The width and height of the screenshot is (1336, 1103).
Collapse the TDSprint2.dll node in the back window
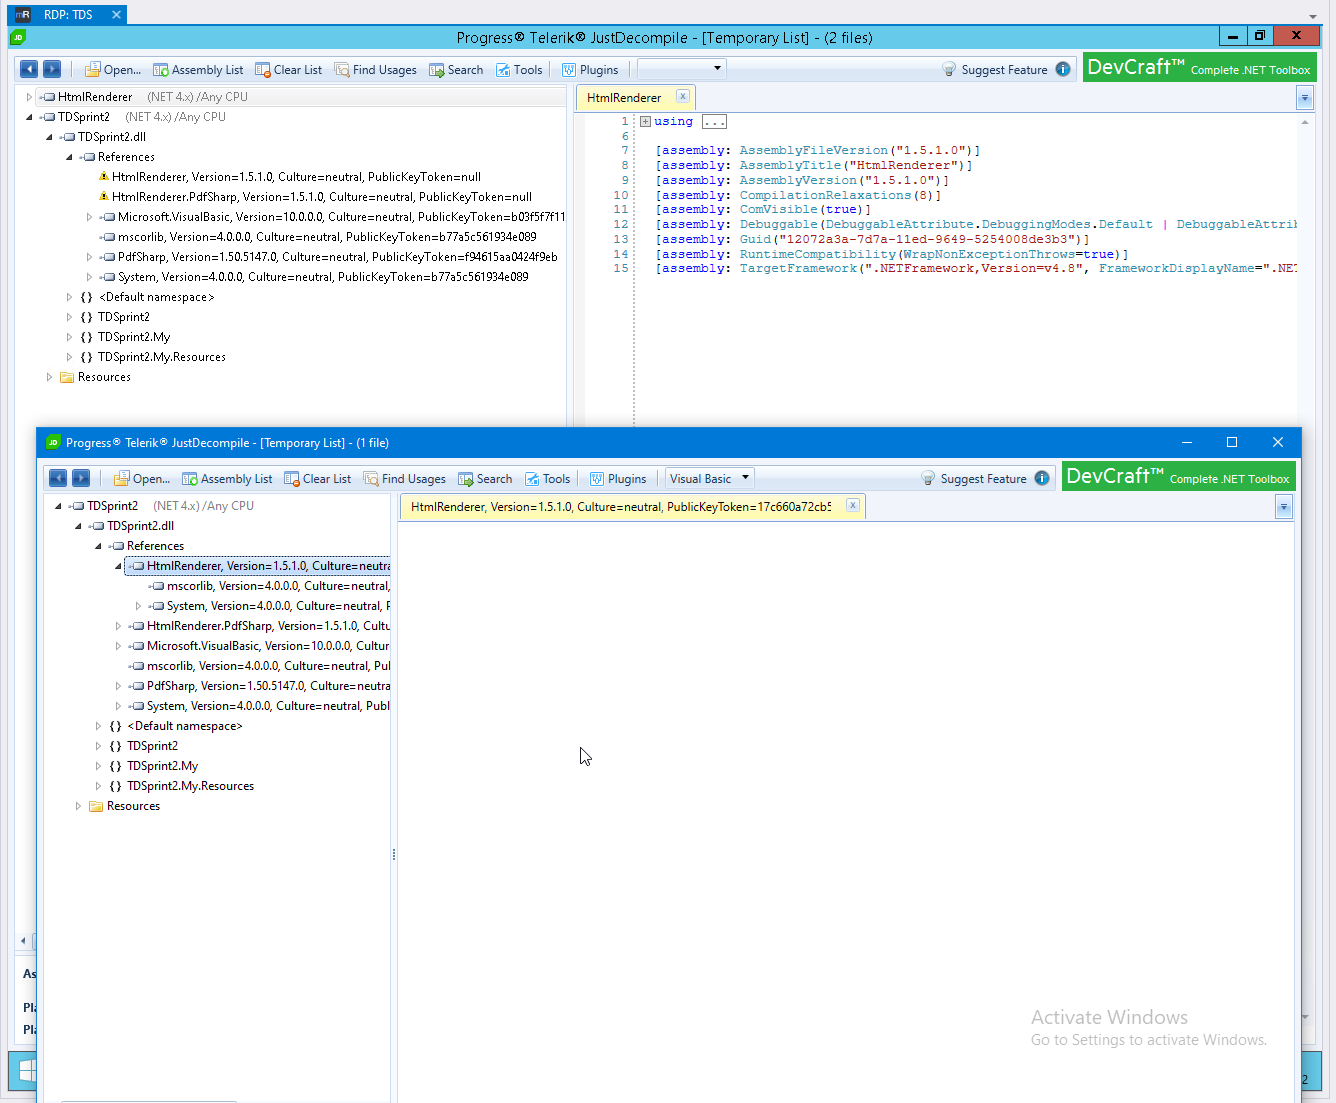click(x=49, y=137)
